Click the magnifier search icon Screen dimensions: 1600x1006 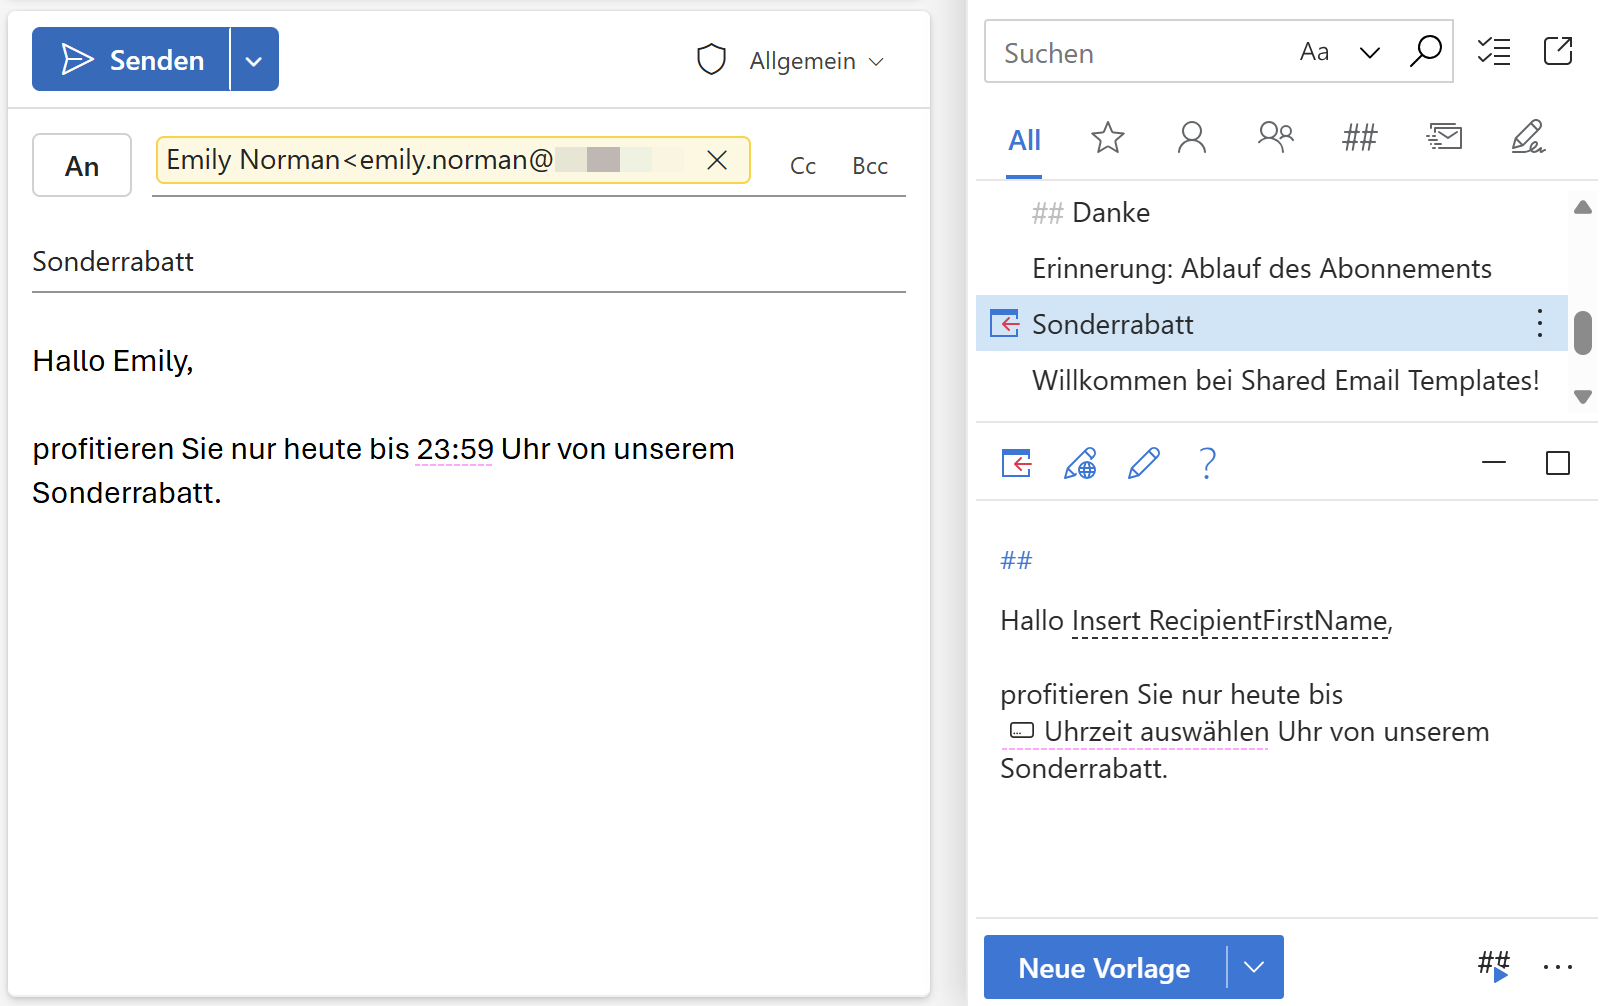click(1425, 51)
